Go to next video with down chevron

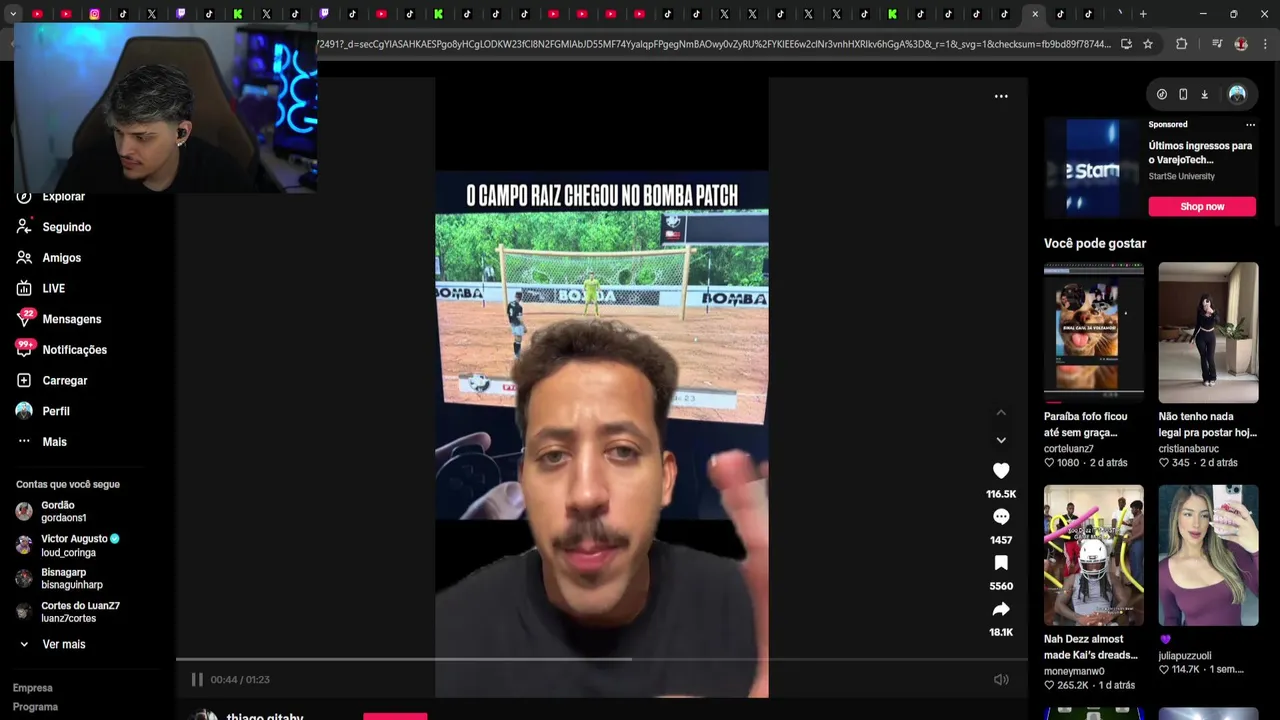[x=1001, y=440]
